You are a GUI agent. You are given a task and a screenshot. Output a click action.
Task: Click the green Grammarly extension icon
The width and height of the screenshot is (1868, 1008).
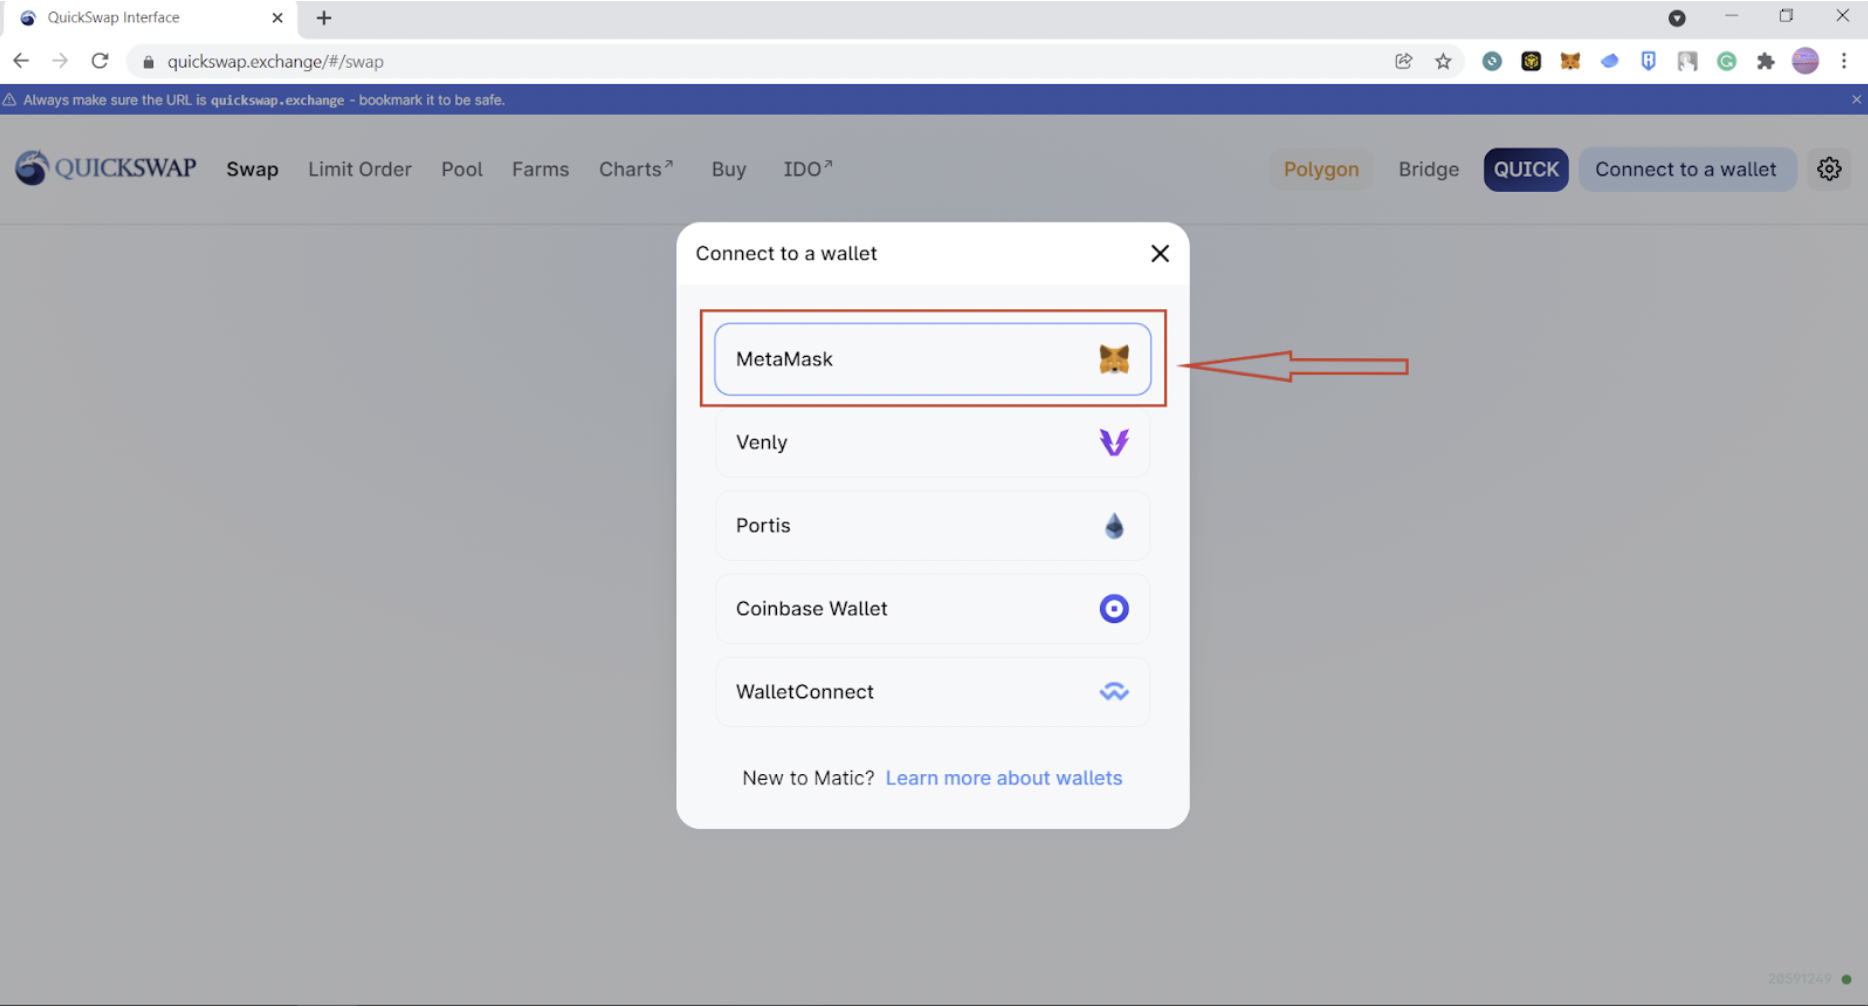[1727, 61]
